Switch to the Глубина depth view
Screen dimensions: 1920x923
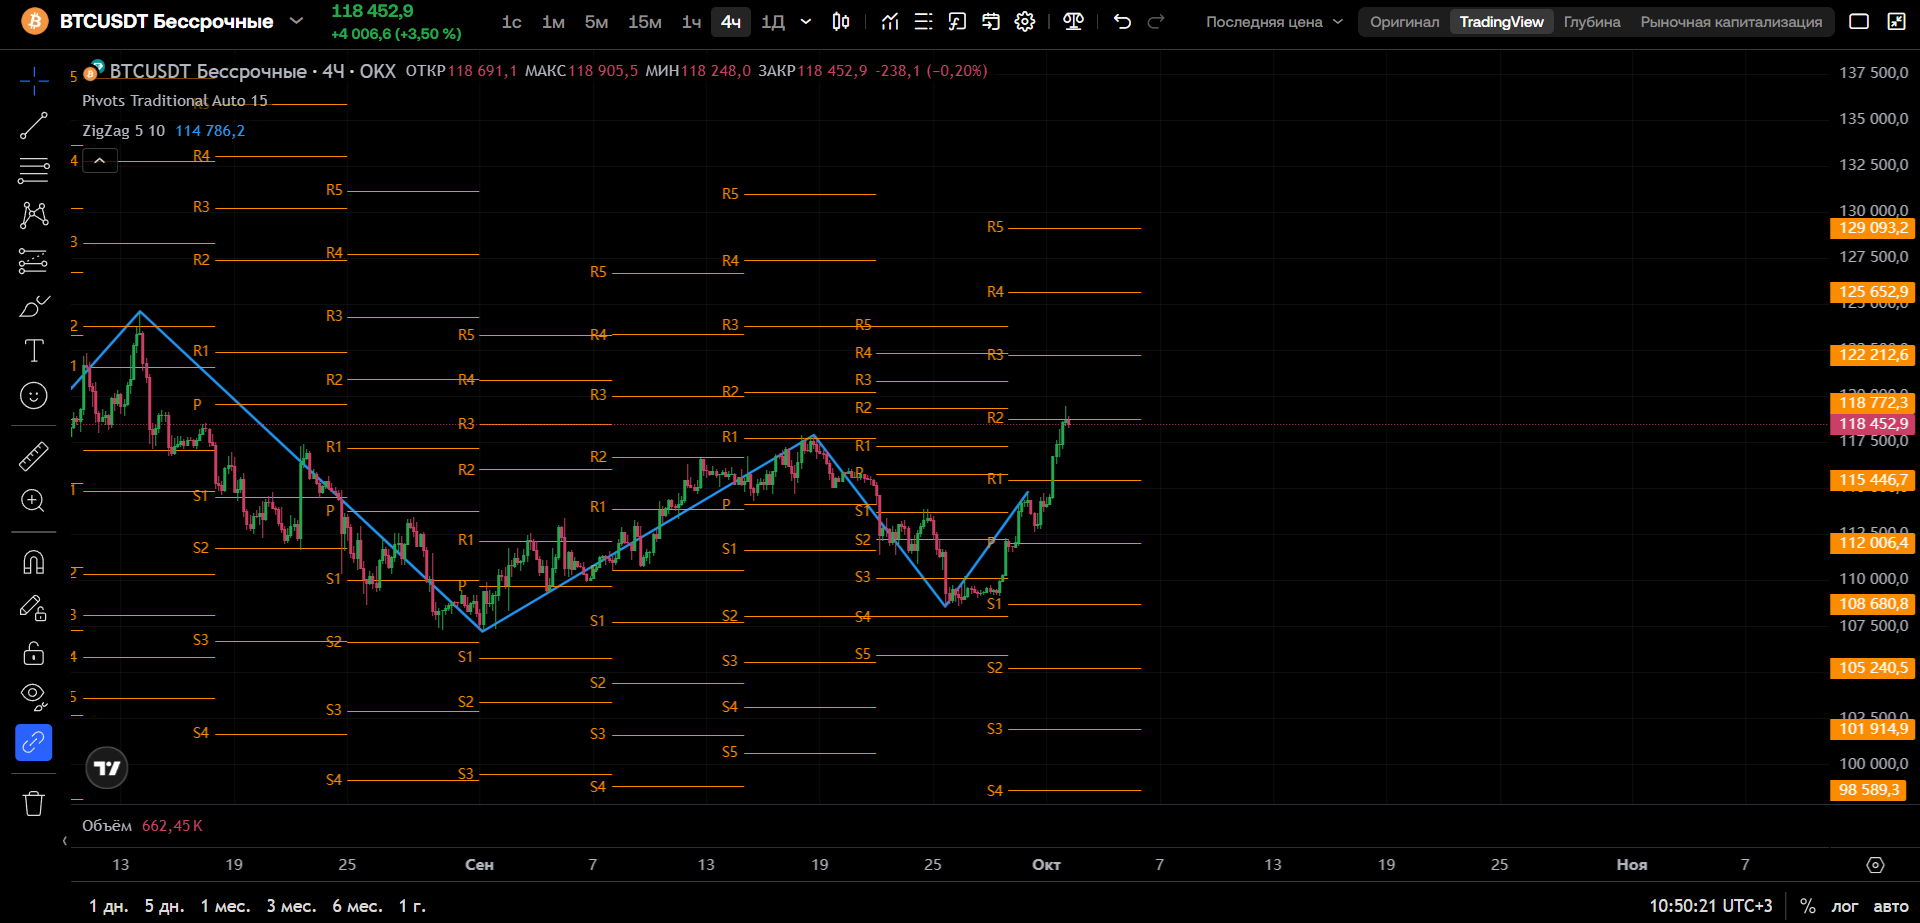click(1592, 22)
